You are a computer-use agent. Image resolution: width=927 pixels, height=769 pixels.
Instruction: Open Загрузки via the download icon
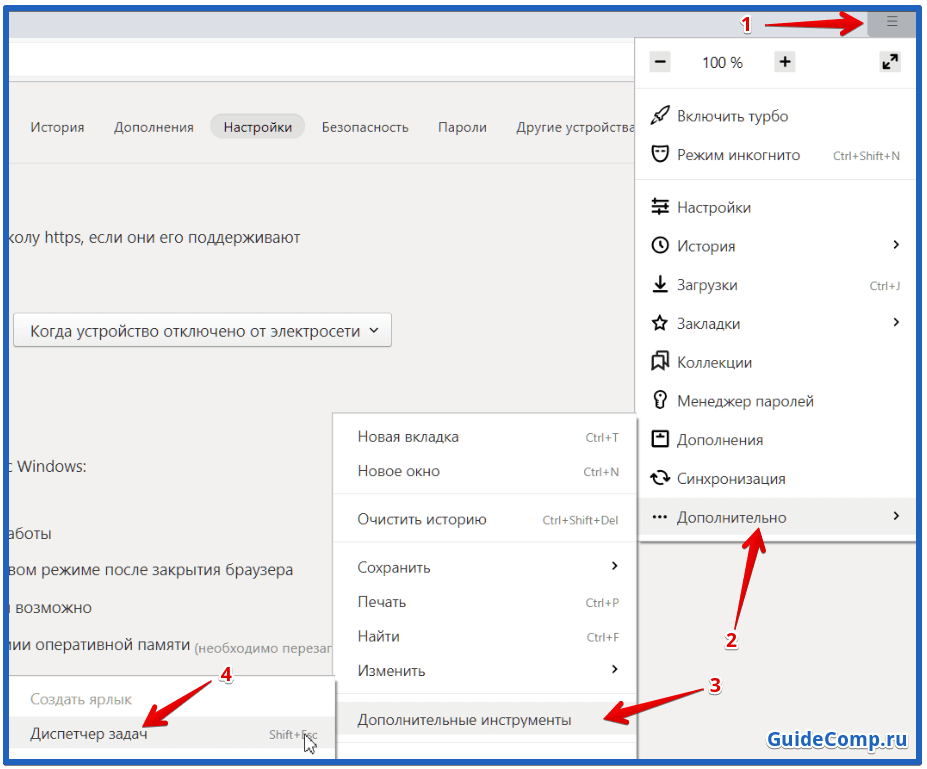click(x=660, y=285)
